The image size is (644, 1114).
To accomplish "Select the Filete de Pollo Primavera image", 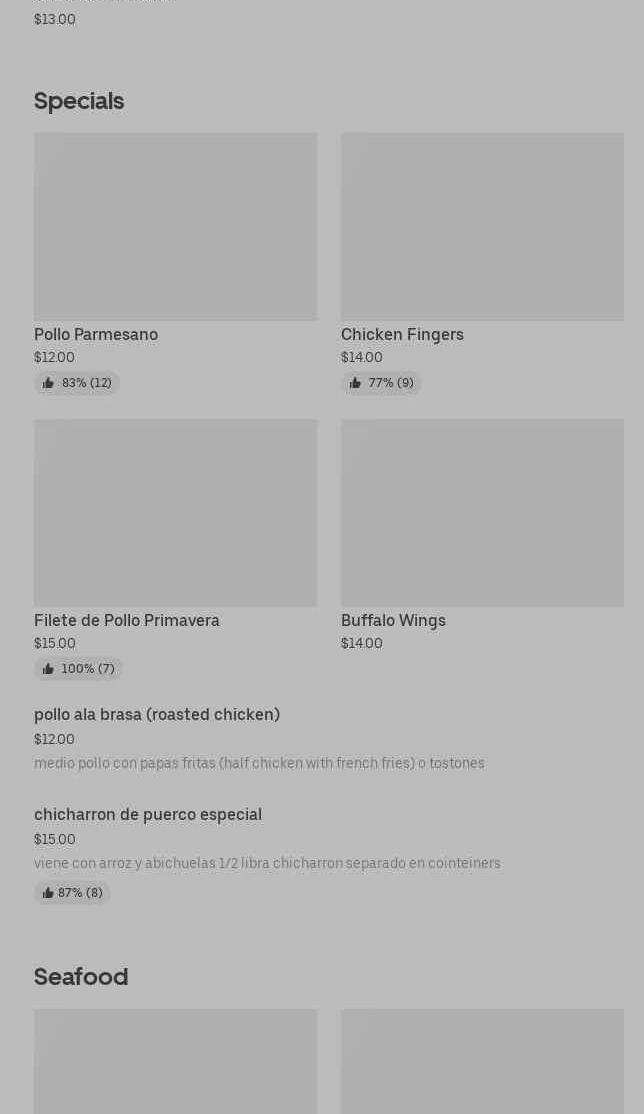I will click(176, 513).
